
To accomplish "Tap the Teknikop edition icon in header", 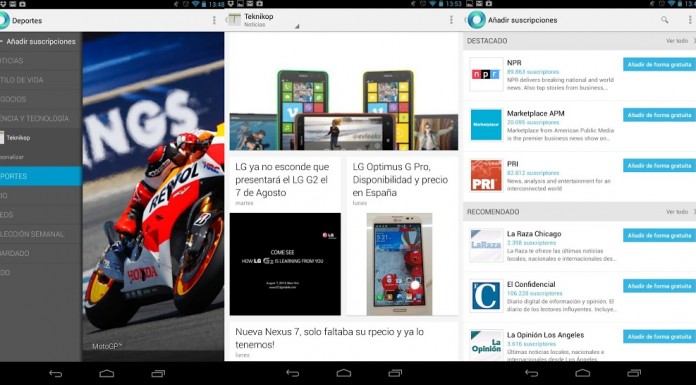I will tap(234, 20).
